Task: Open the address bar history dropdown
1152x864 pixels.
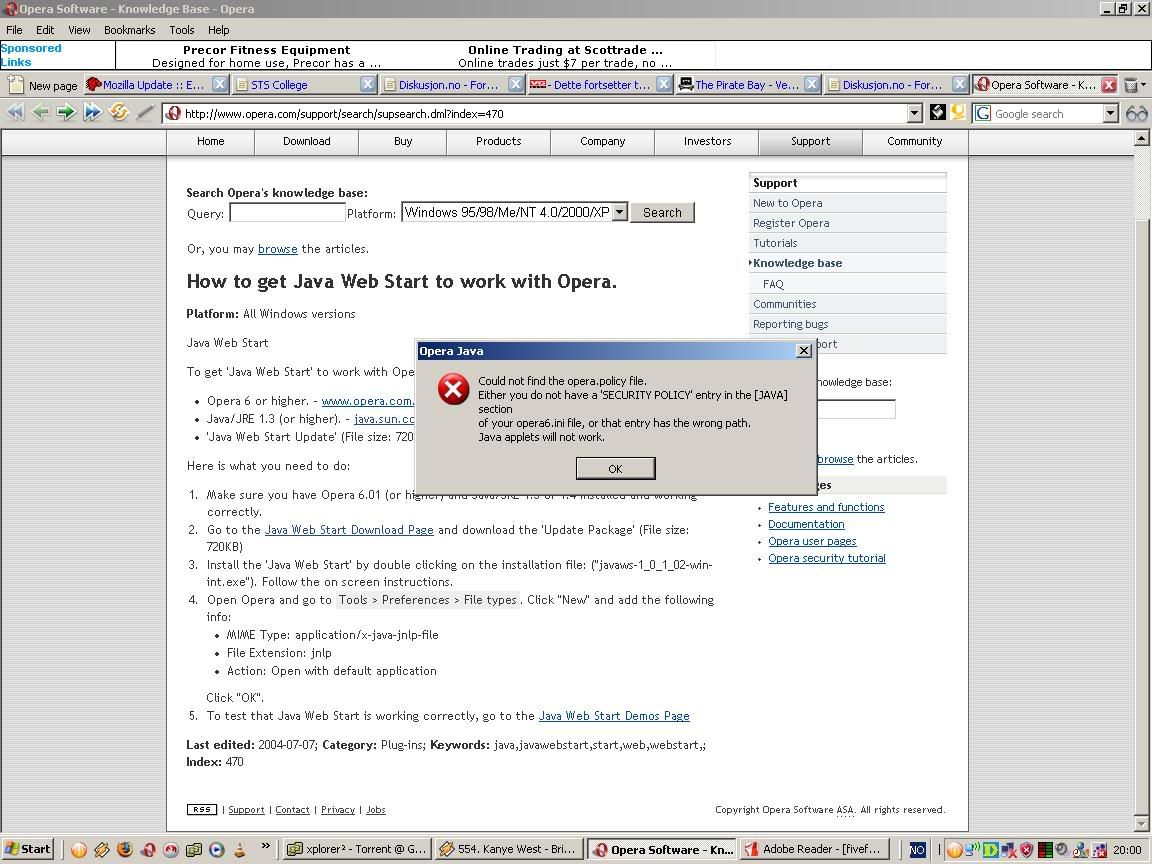Action: pyautogui.click(x=914, y=113)
